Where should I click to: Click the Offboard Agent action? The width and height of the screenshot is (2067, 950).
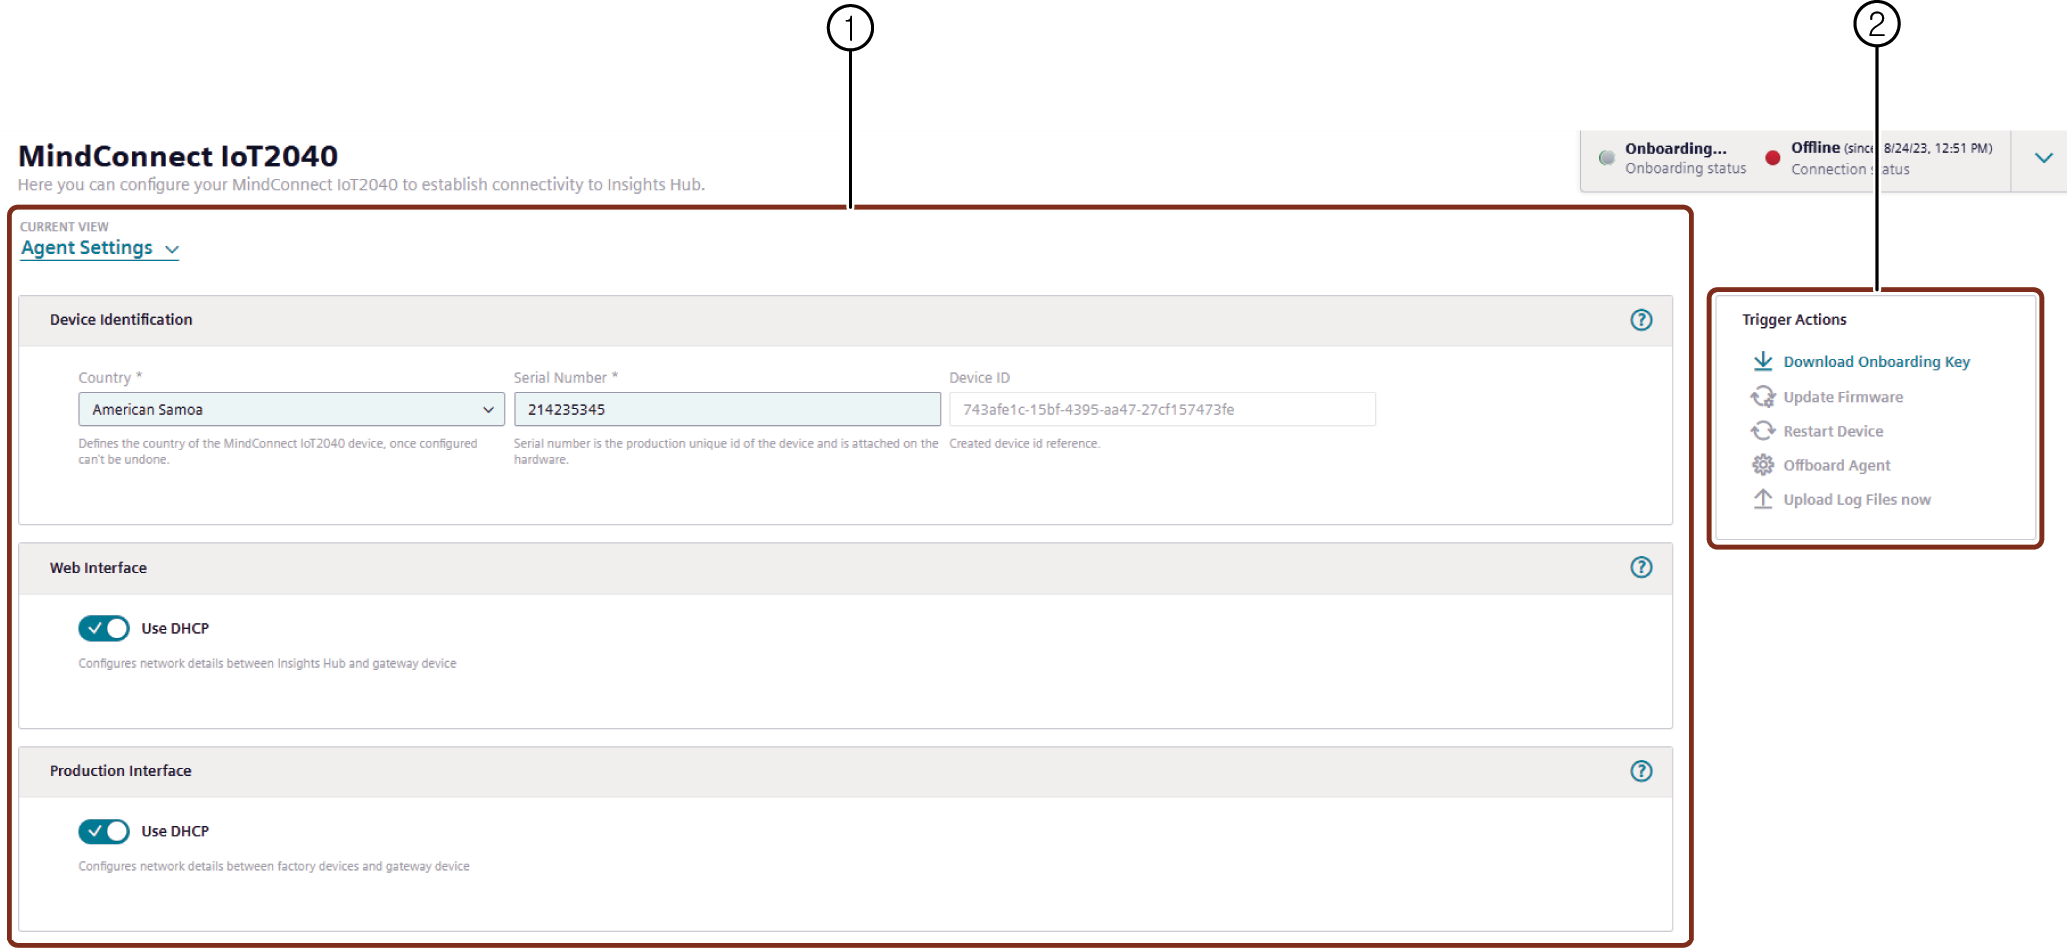point(1837,465)
